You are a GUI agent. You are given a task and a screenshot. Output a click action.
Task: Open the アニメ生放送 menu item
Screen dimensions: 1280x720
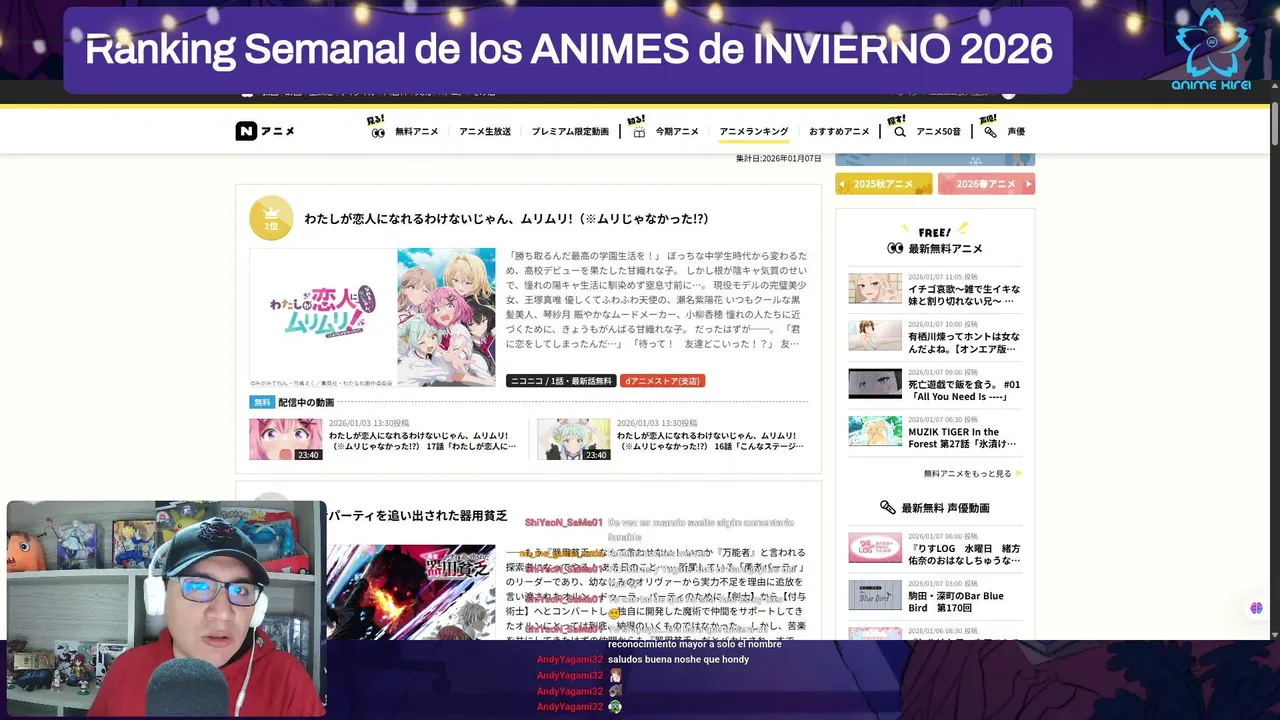[485, 132]
